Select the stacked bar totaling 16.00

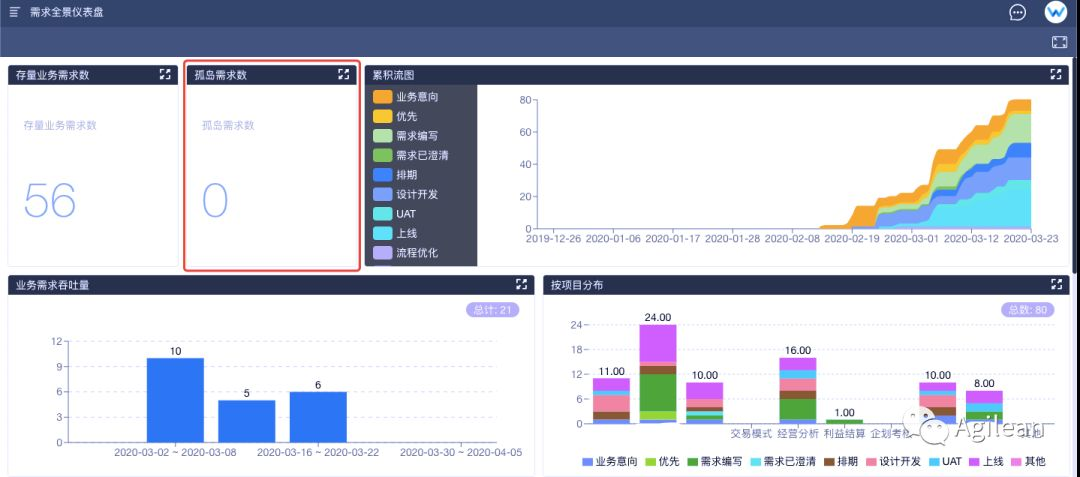click(x=798, y=390)
